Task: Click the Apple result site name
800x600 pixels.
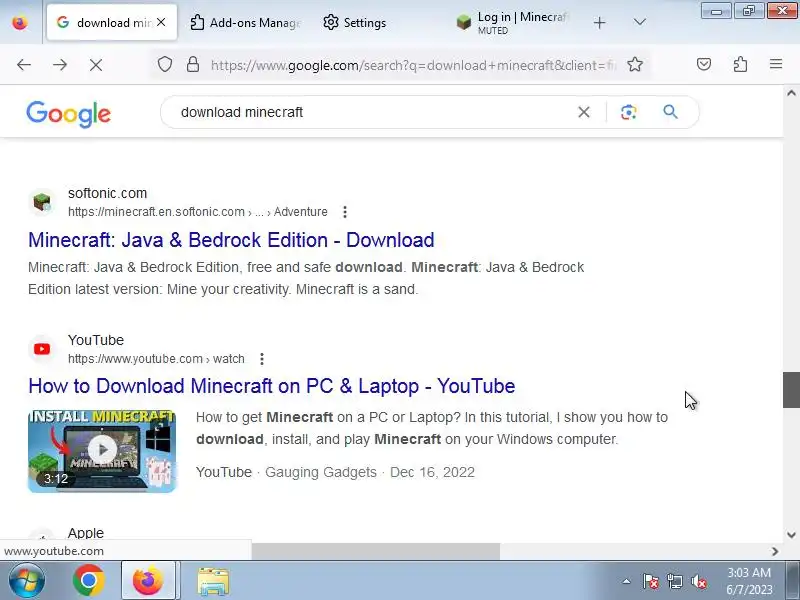Action: click(x=86, y=533)
